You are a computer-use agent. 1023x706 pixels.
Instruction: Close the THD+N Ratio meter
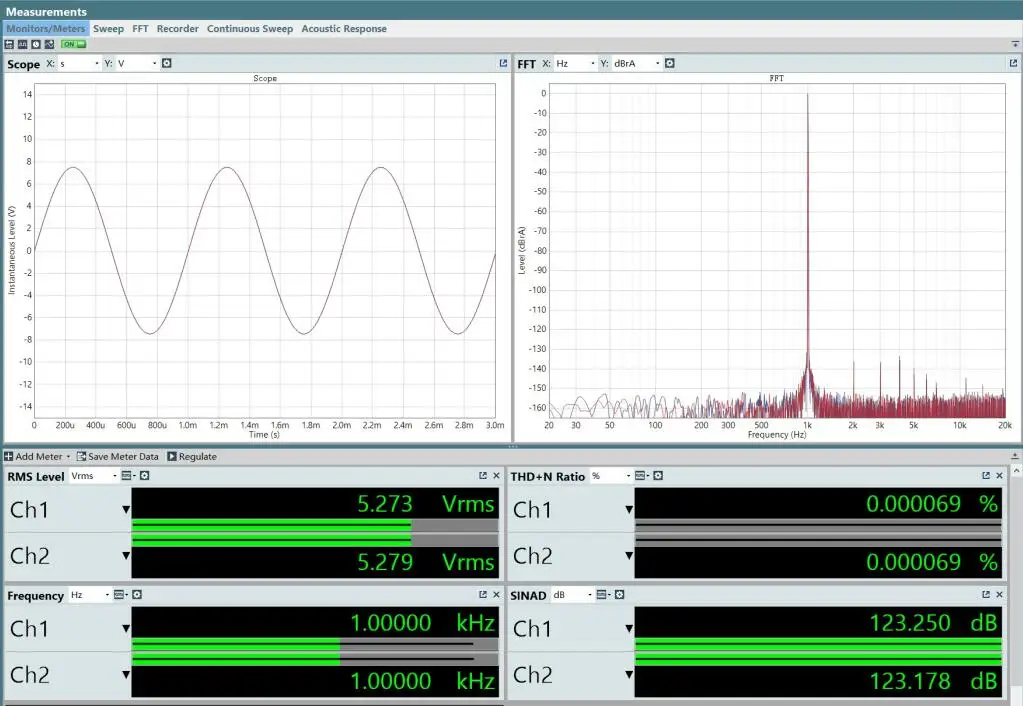(x=1000, y=476)
